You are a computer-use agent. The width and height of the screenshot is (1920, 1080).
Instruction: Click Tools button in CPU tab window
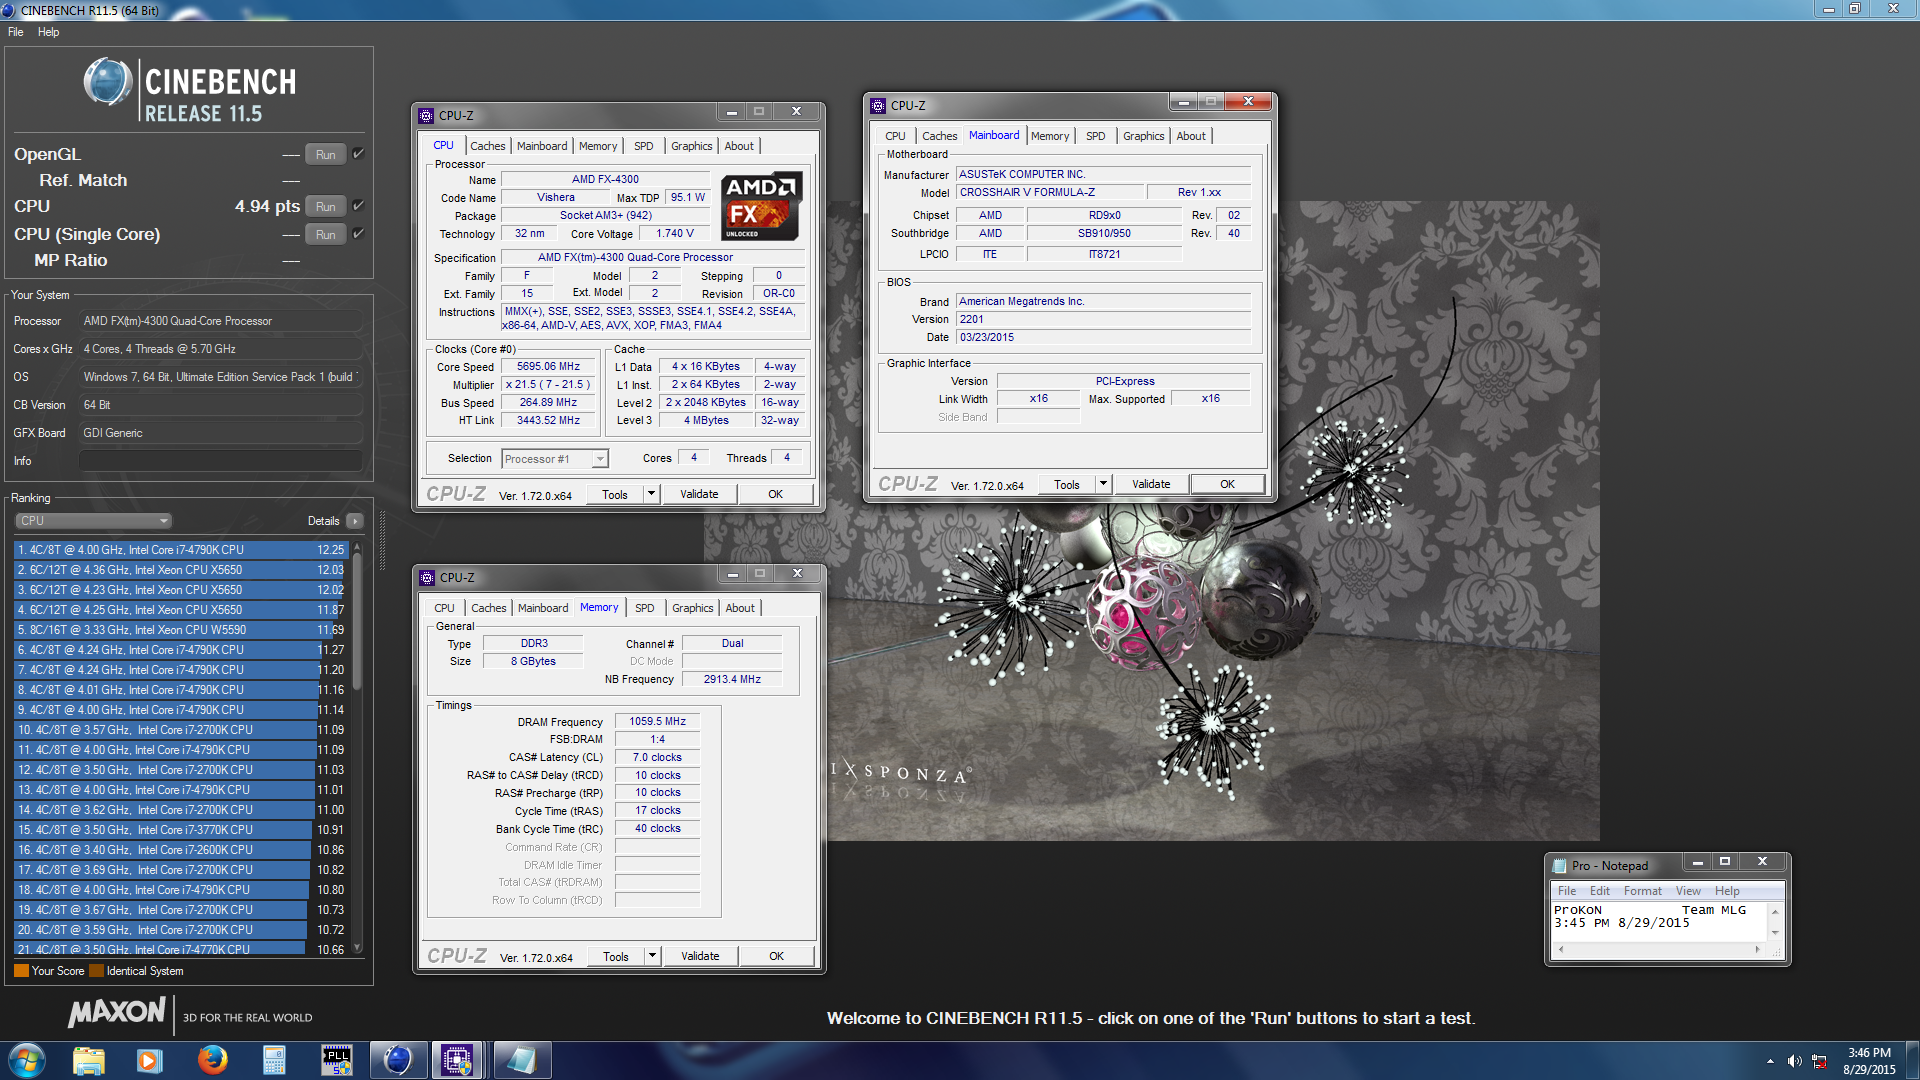[615, 494]
